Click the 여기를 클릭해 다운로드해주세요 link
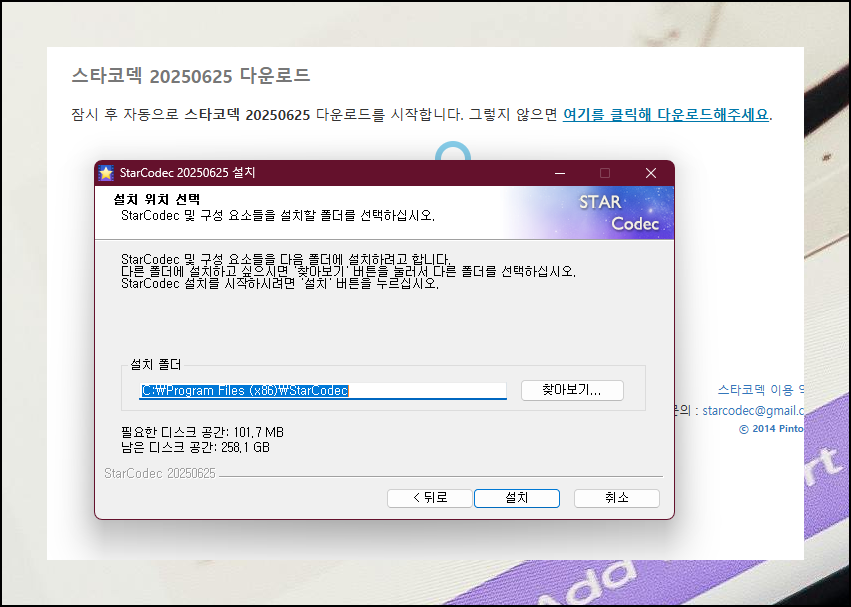Screen dimensions: 851x607 (666, 115)
